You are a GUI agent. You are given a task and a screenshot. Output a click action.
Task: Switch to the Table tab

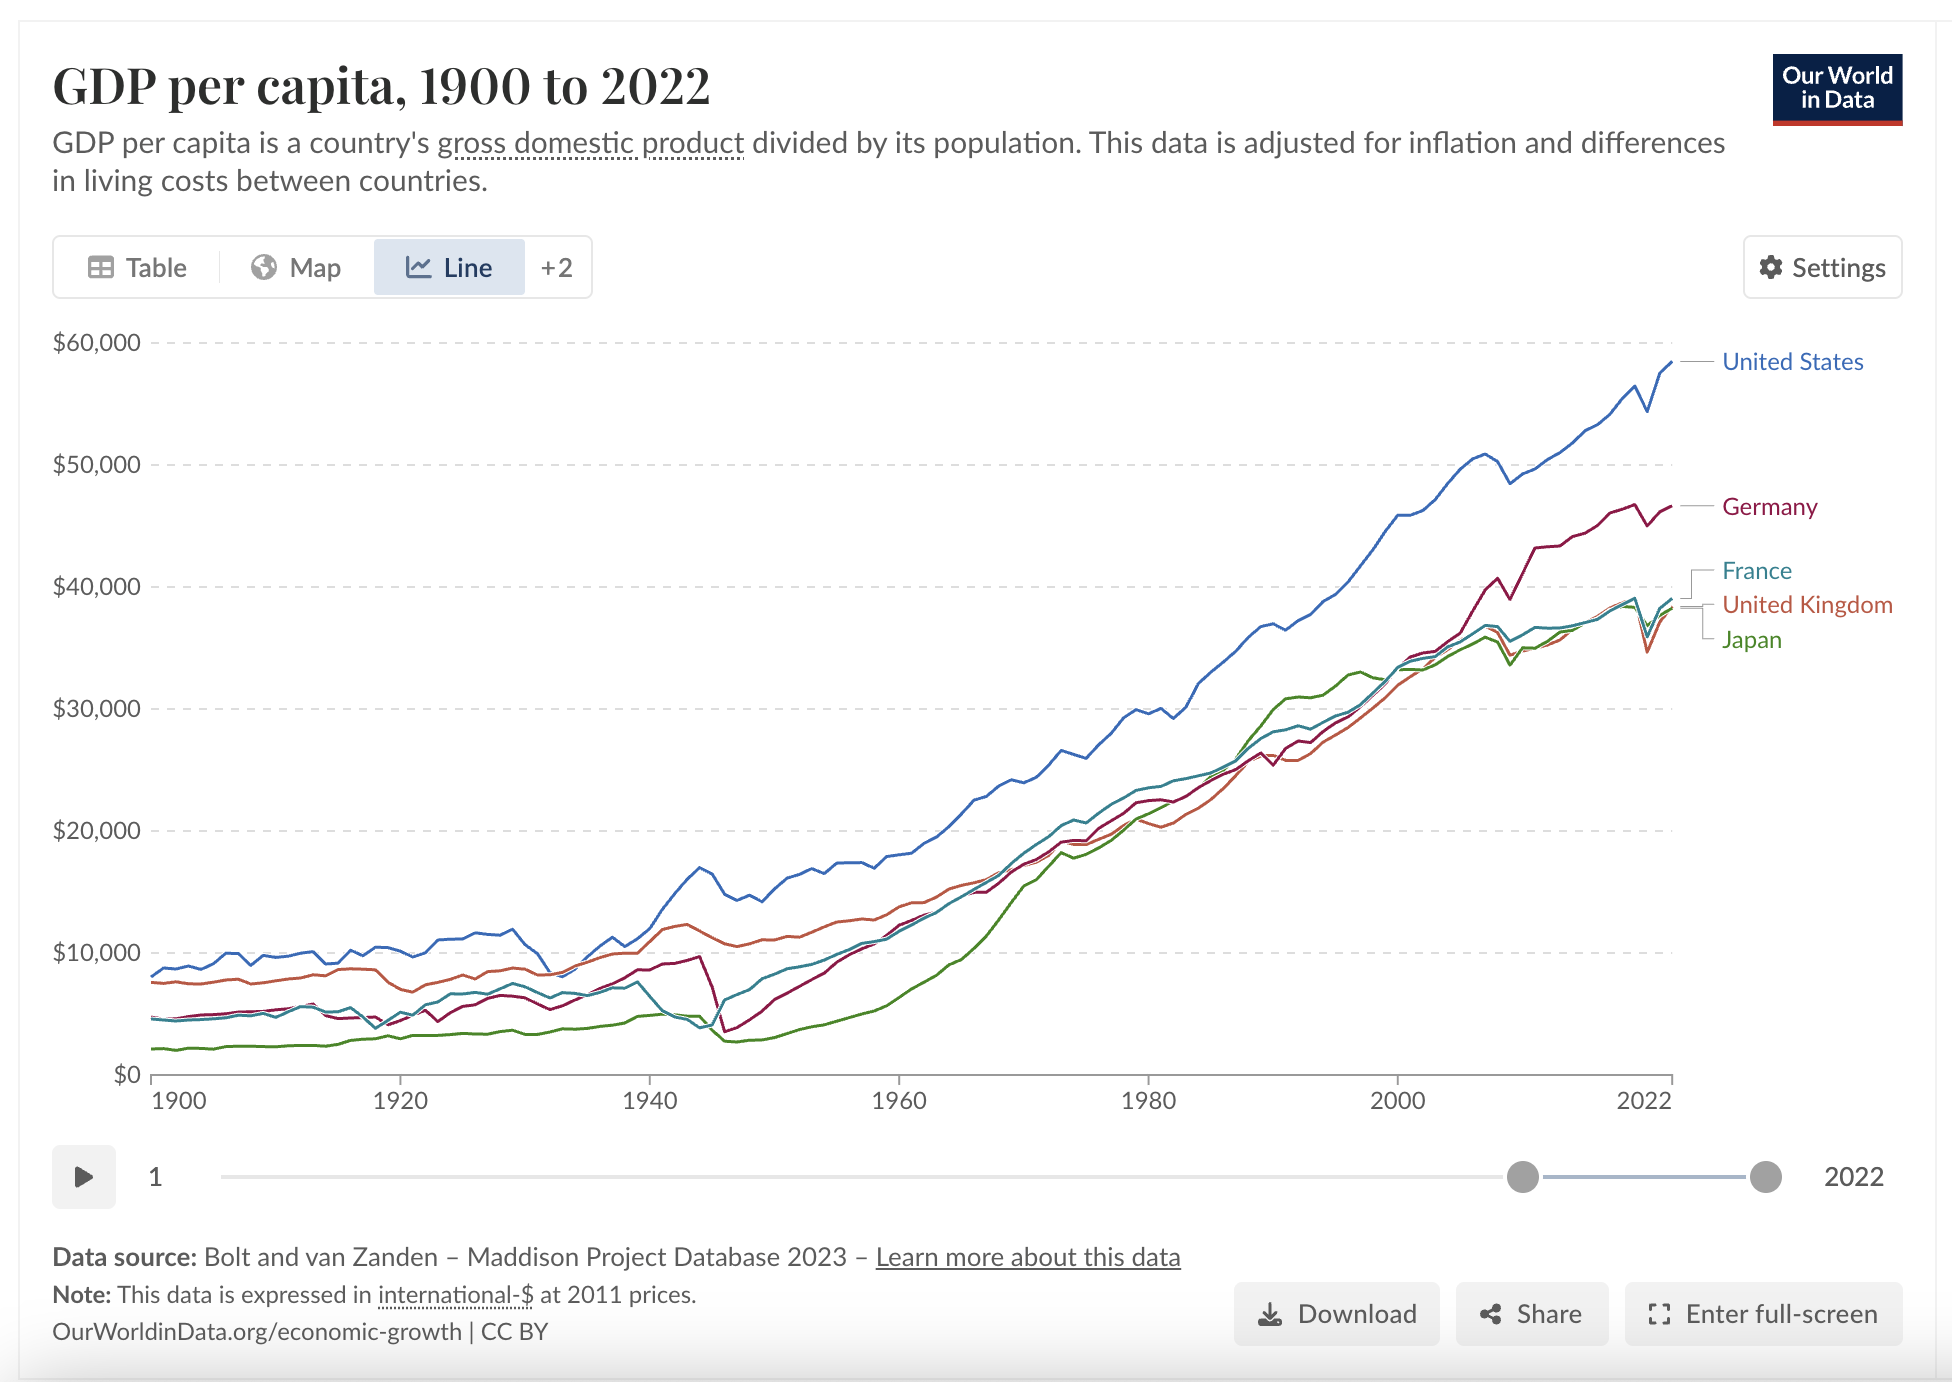(x=155, y=267)
